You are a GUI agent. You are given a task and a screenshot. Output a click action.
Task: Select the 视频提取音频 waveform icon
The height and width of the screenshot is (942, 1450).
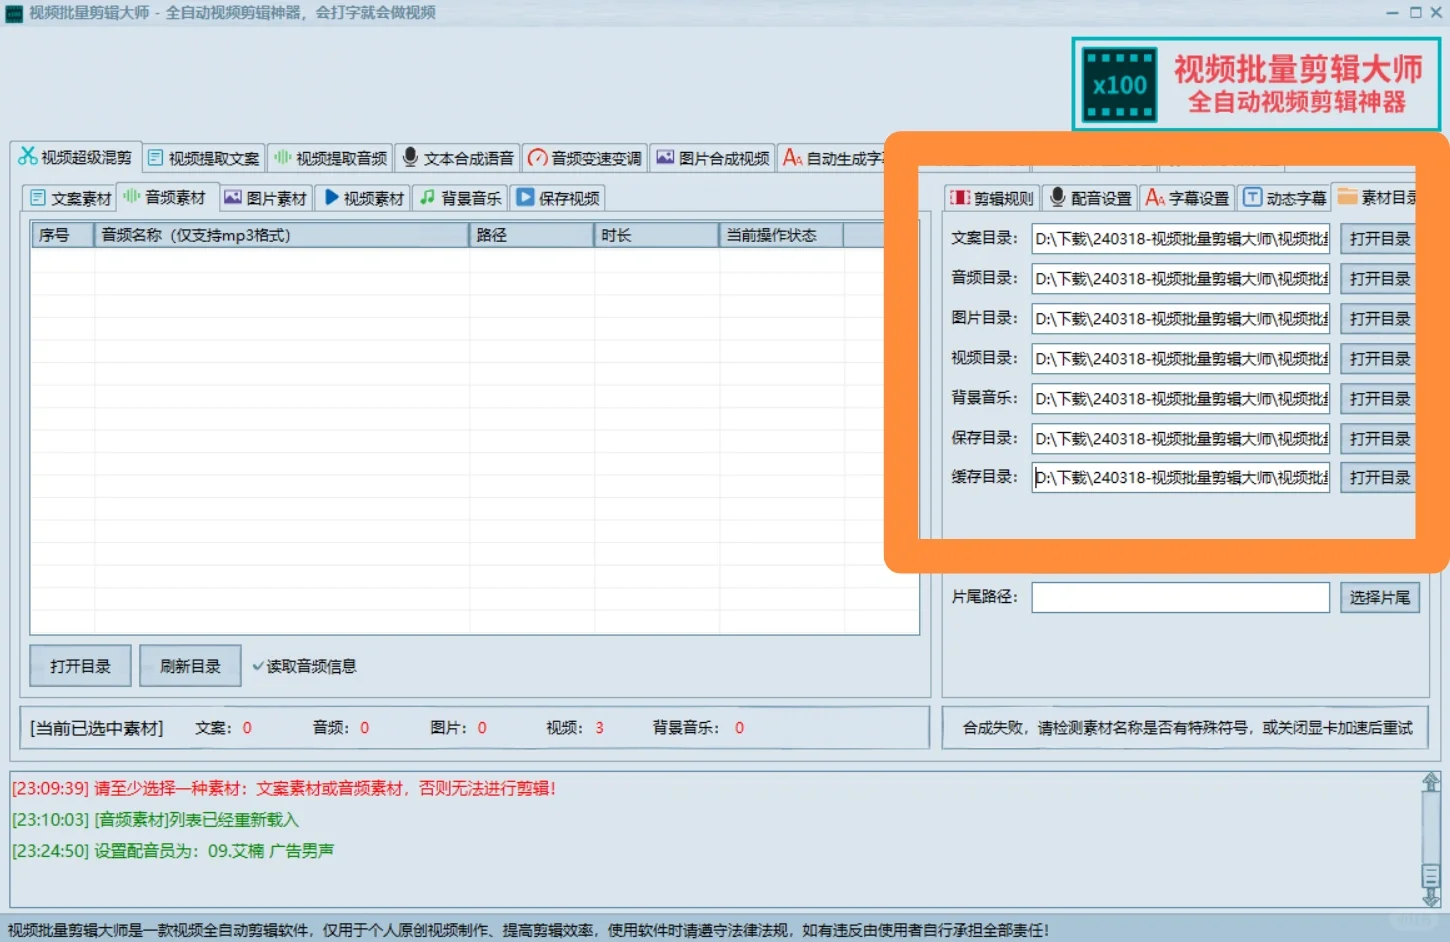point(281,157)
